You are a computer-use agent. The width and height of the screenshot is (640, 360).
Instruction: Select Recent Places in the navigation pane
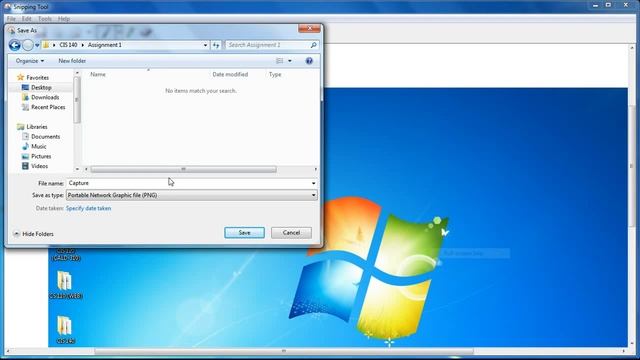coord(48,107)
